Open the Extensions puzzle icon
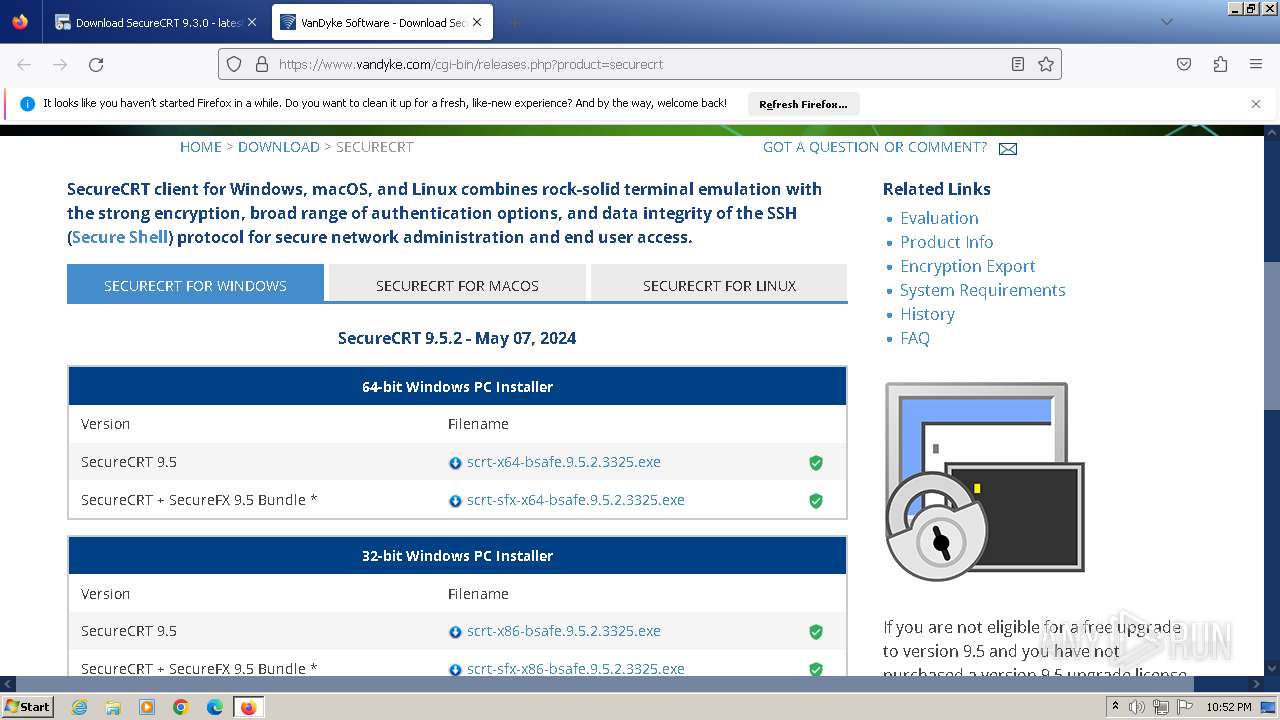This screenshot has width=1280, height=720. point(1220,64)
